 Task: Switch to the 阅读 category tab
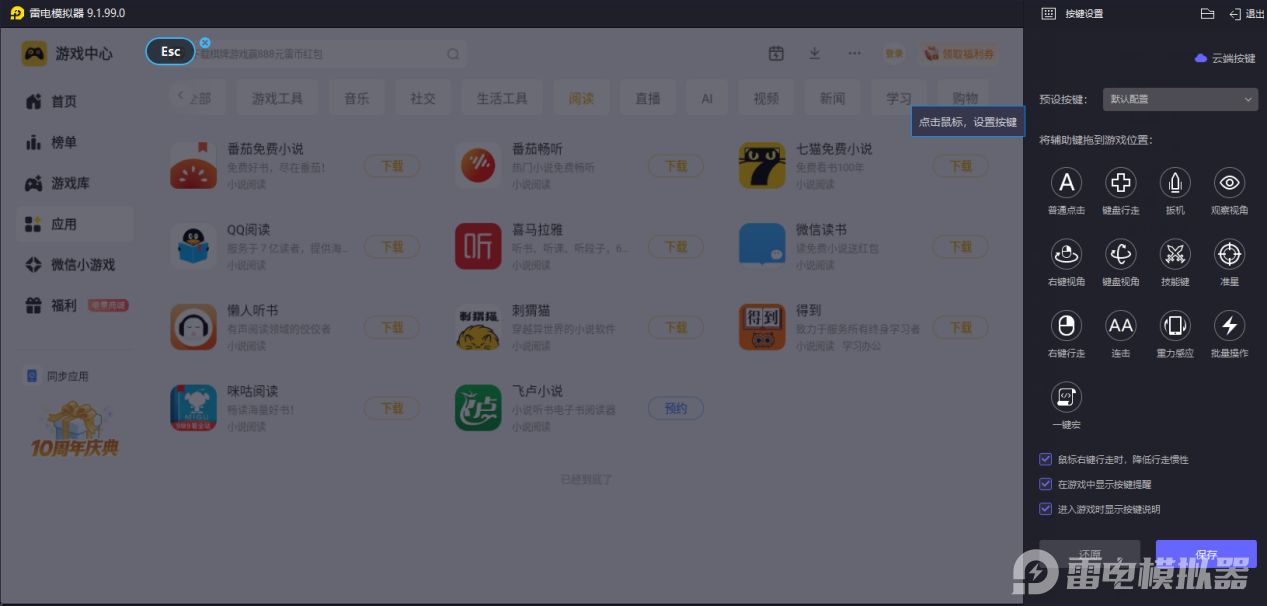point(581,99)
